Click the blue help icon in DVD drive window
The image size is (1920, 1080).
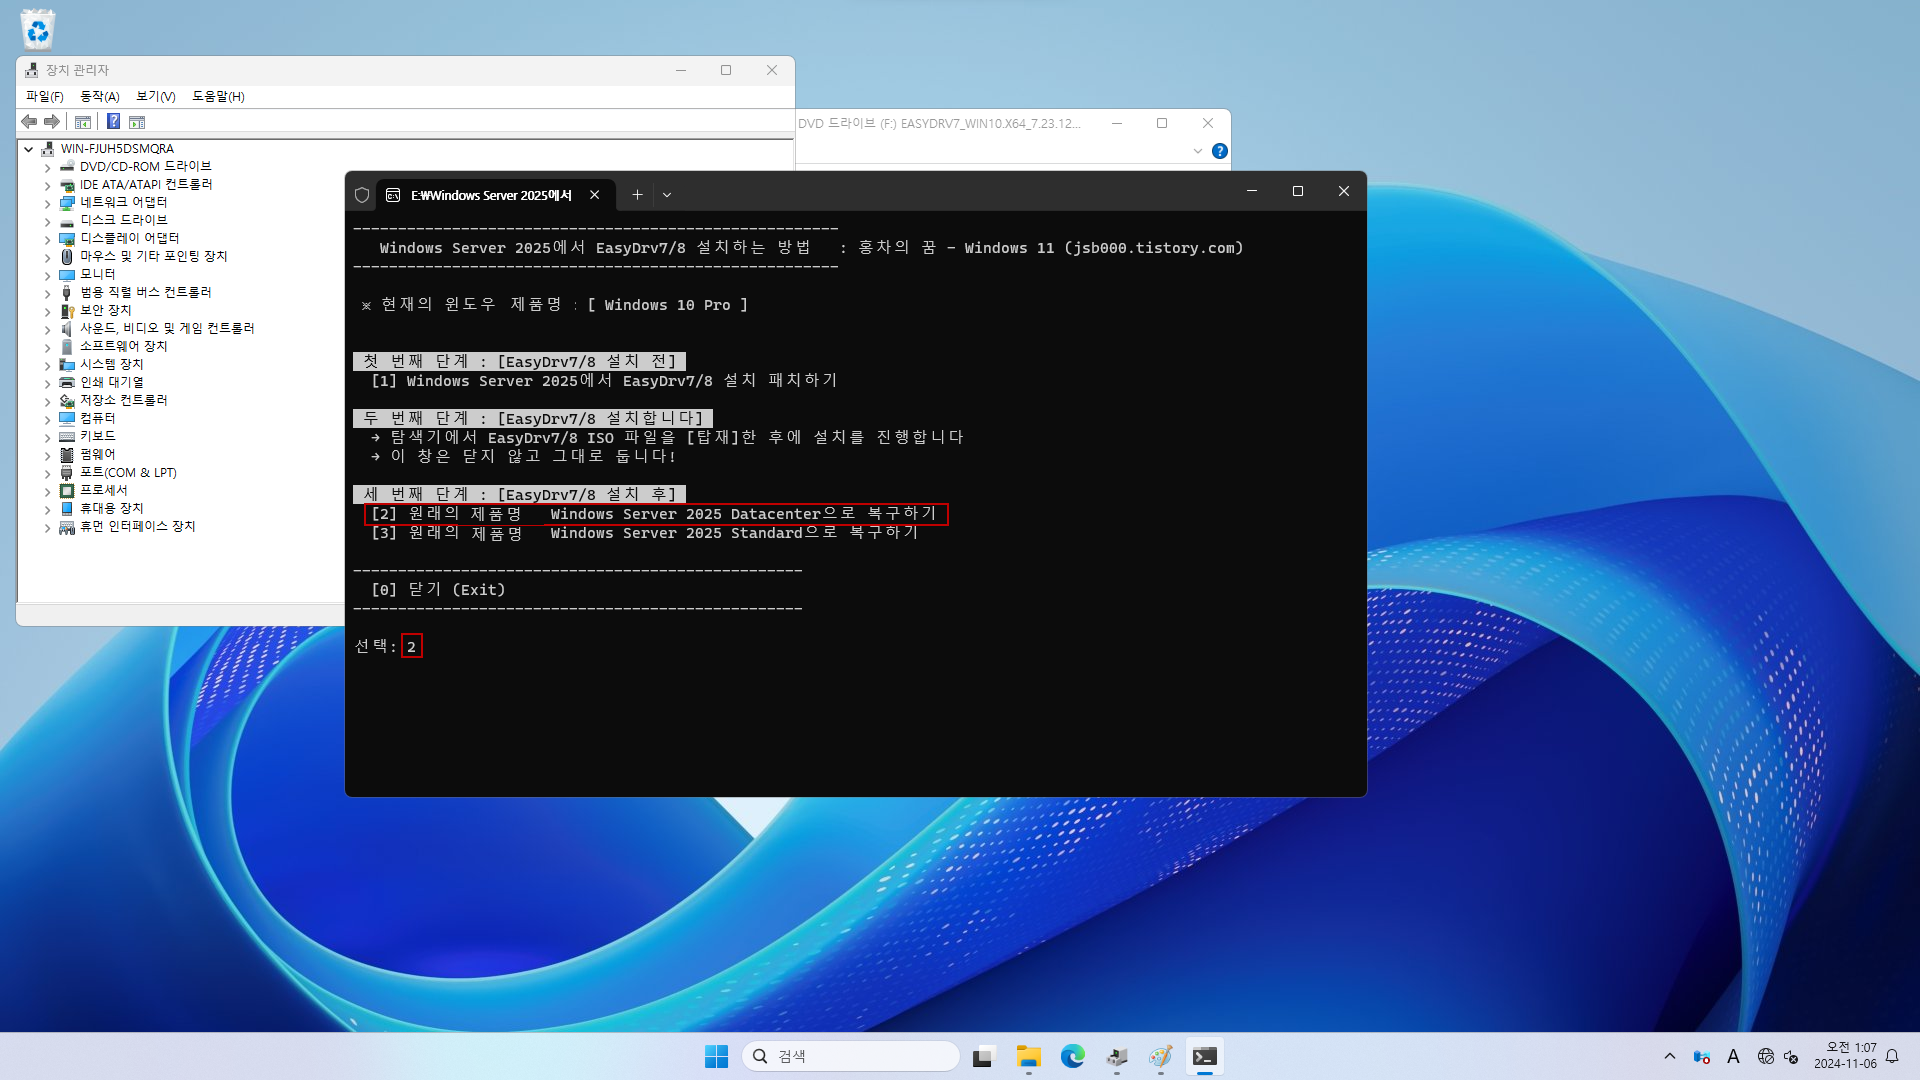[1219, 151]
